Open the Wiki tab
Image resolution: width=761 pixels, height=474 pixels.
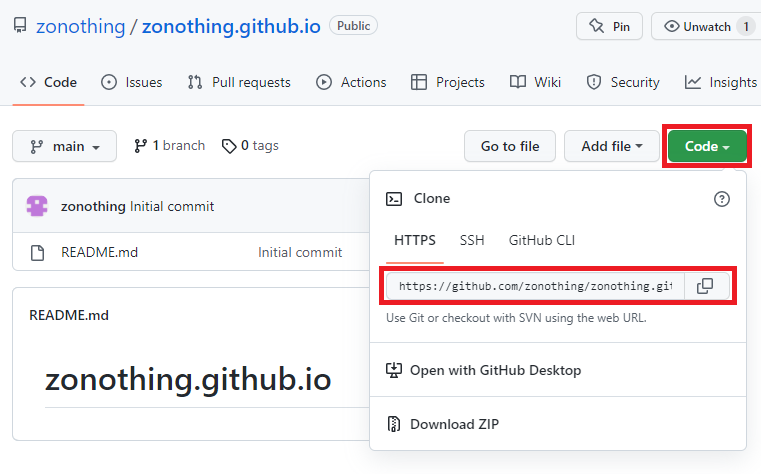[535, 82]
